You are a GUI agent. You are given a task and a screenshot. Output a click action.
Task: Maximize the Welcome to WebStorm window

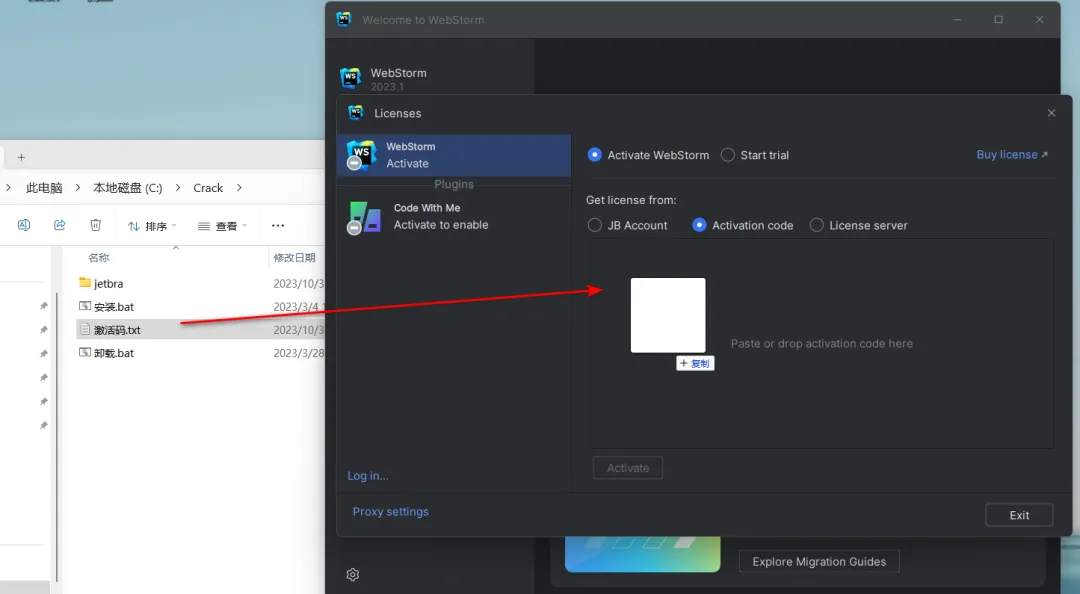tap(998, 19)
